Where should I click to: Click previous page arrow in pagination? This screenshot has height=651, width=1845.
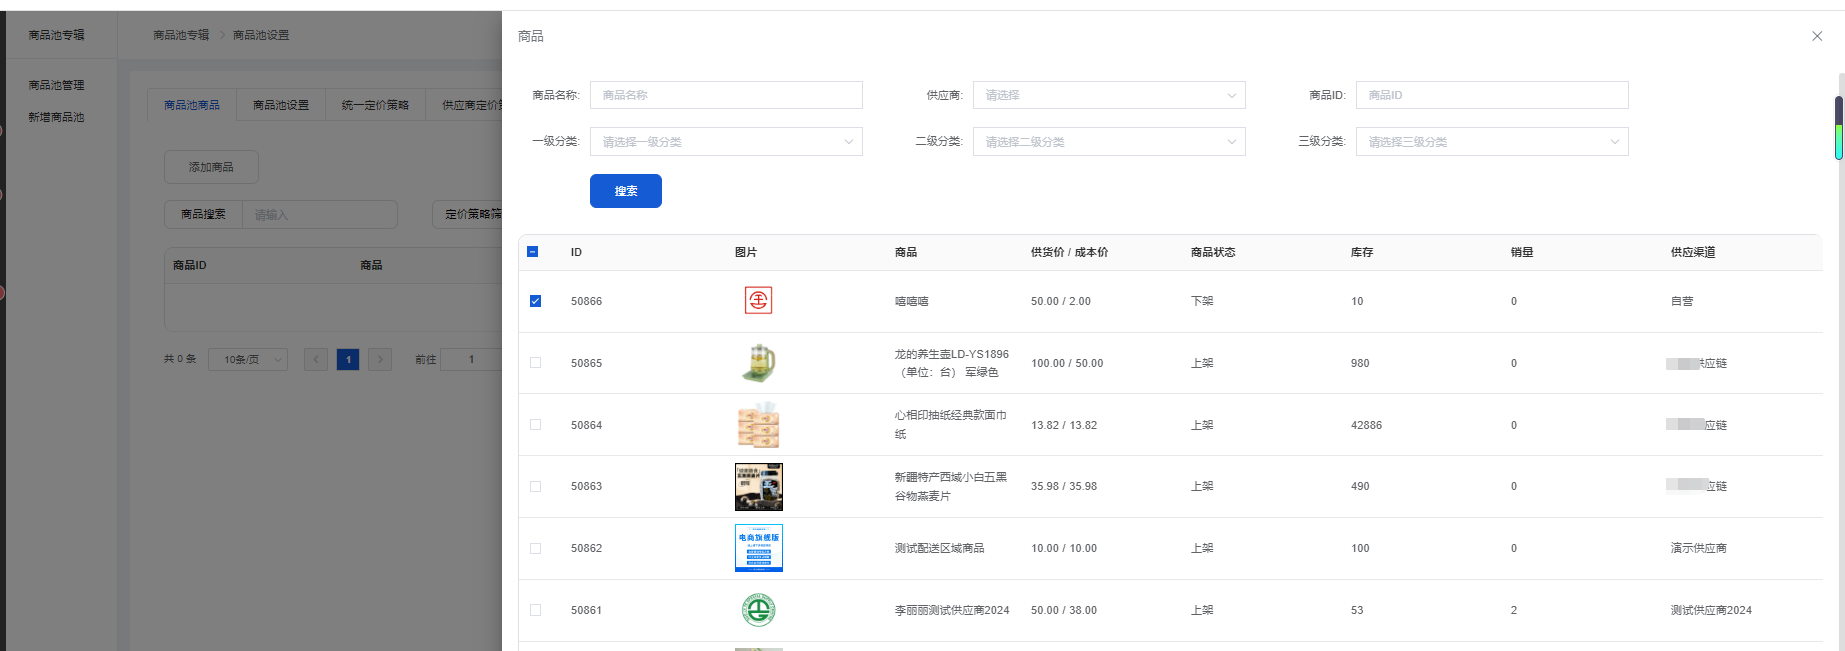[316, 359]
